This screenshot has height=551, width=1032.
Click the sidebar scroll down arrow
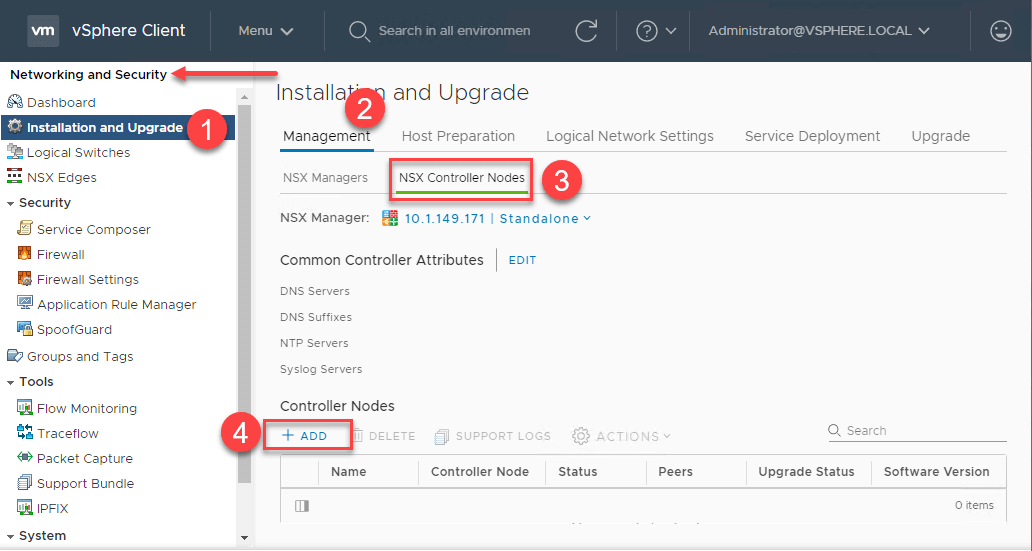[x=245, y=538]
